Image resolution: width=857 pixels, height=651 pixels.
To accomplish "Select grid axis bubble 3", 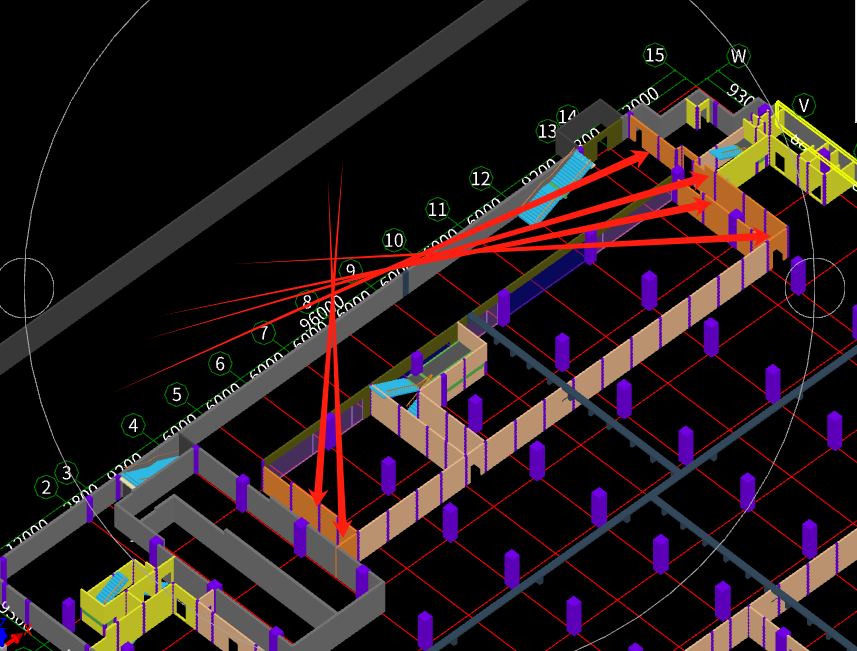I will 67,472.
